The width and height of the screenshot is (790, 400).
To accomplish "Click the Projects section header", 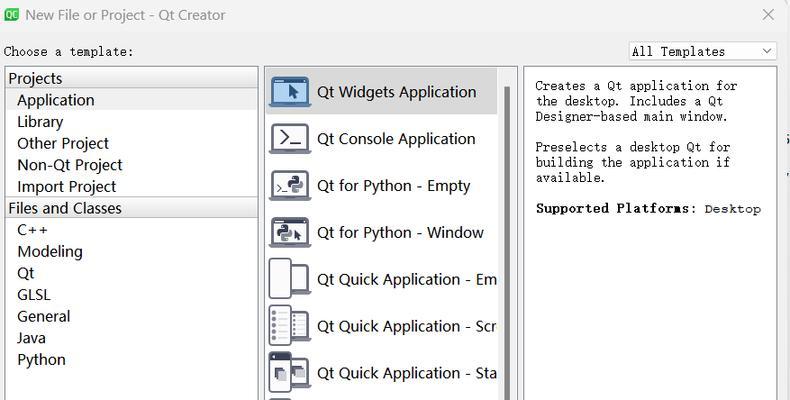I will tap(131, 78).
